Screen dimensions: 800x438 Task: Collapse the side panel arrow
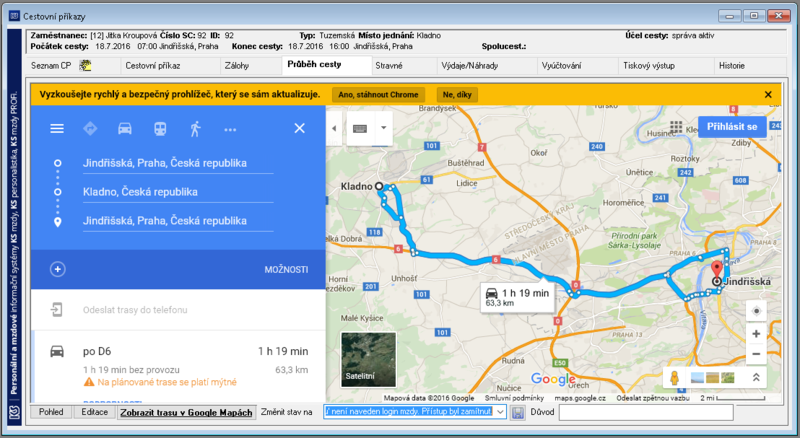pyautogui.click(x=334, y=128)
